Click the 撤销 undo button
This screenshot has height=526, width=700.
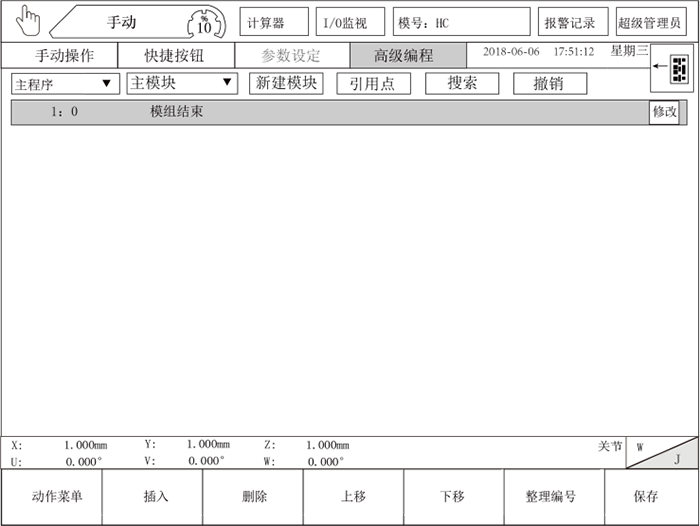tap(550, 84)
